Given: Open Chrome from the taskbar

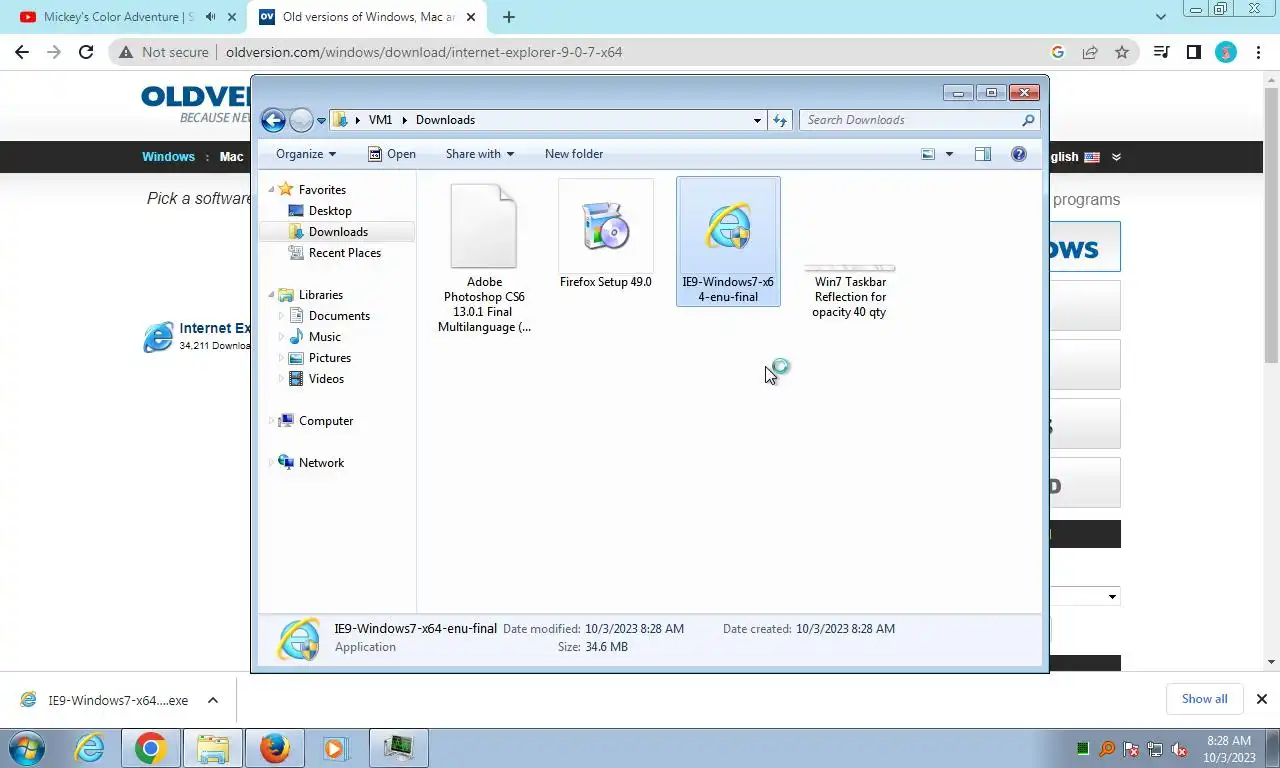Looking at the screenshot, I should tap(150, 748).
